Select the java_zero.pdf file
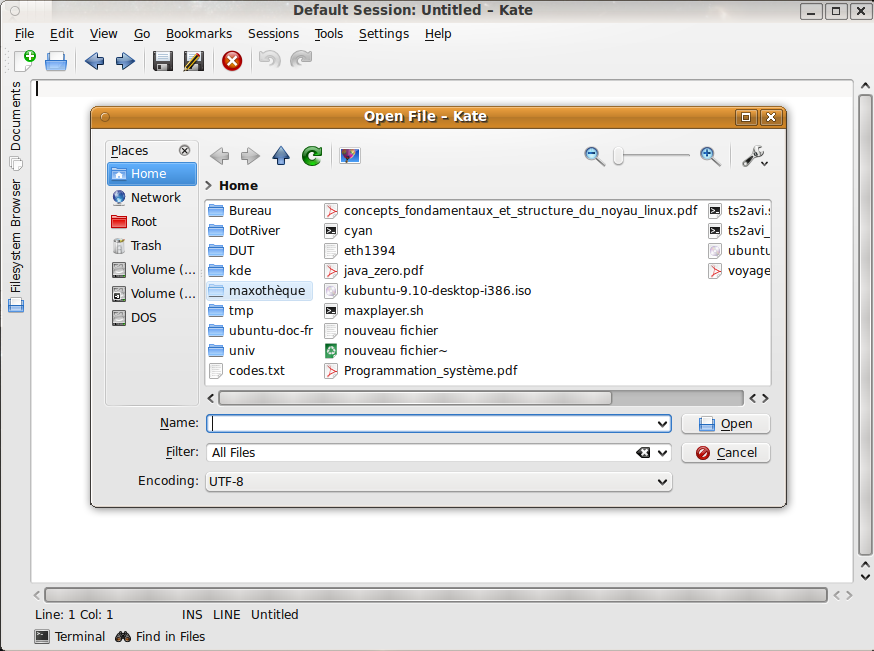This screenshot has width=874, height=651. click(x=373, y=271)
